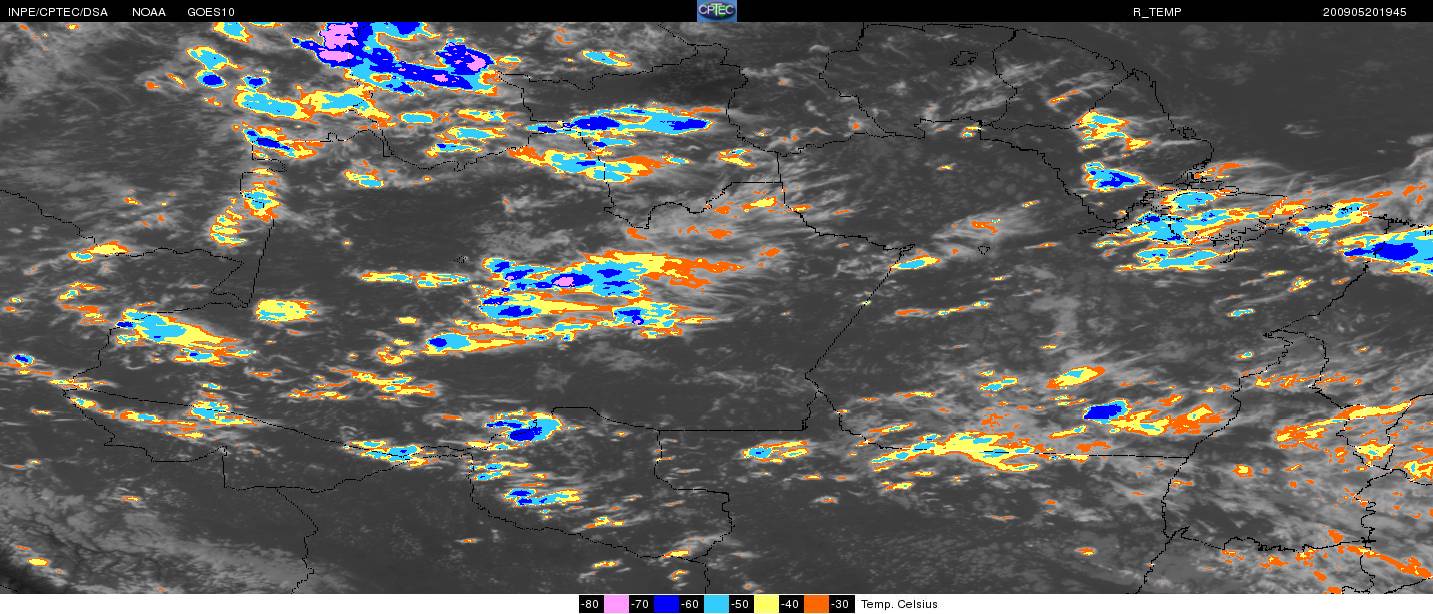This screenshot has width=1433, height=614.
Task: Click the '200905201945' timestamp text
Action: coord(1364,12)
